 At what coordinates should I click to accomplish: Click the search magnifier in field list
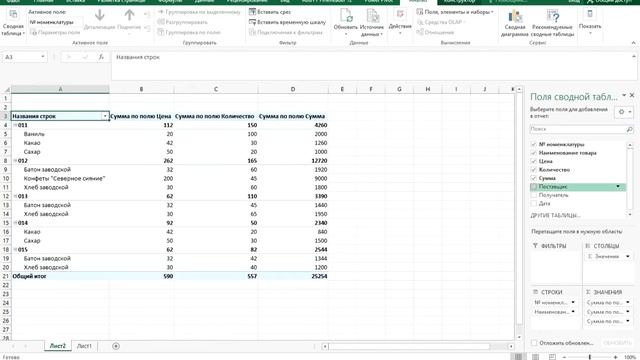[x=629, y=129]
